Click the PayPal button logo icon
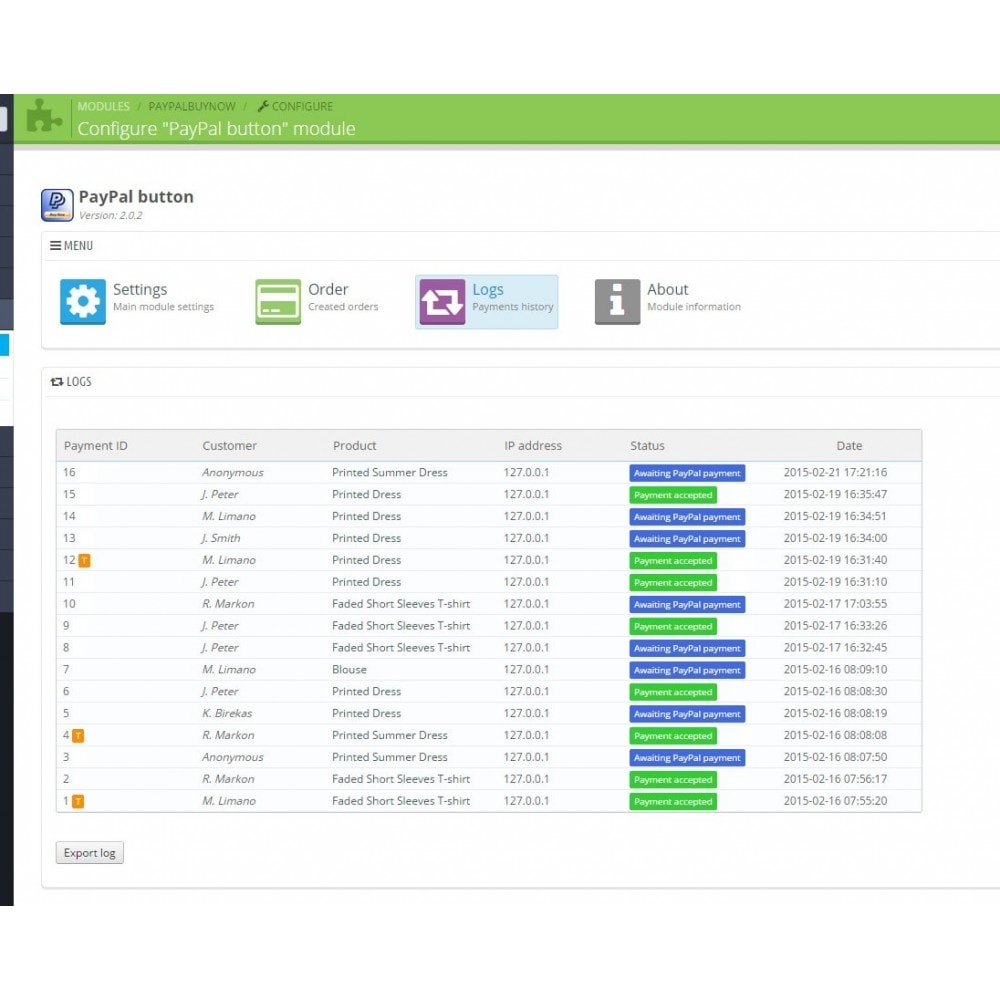The image size is (1000, 1000). 57,205
